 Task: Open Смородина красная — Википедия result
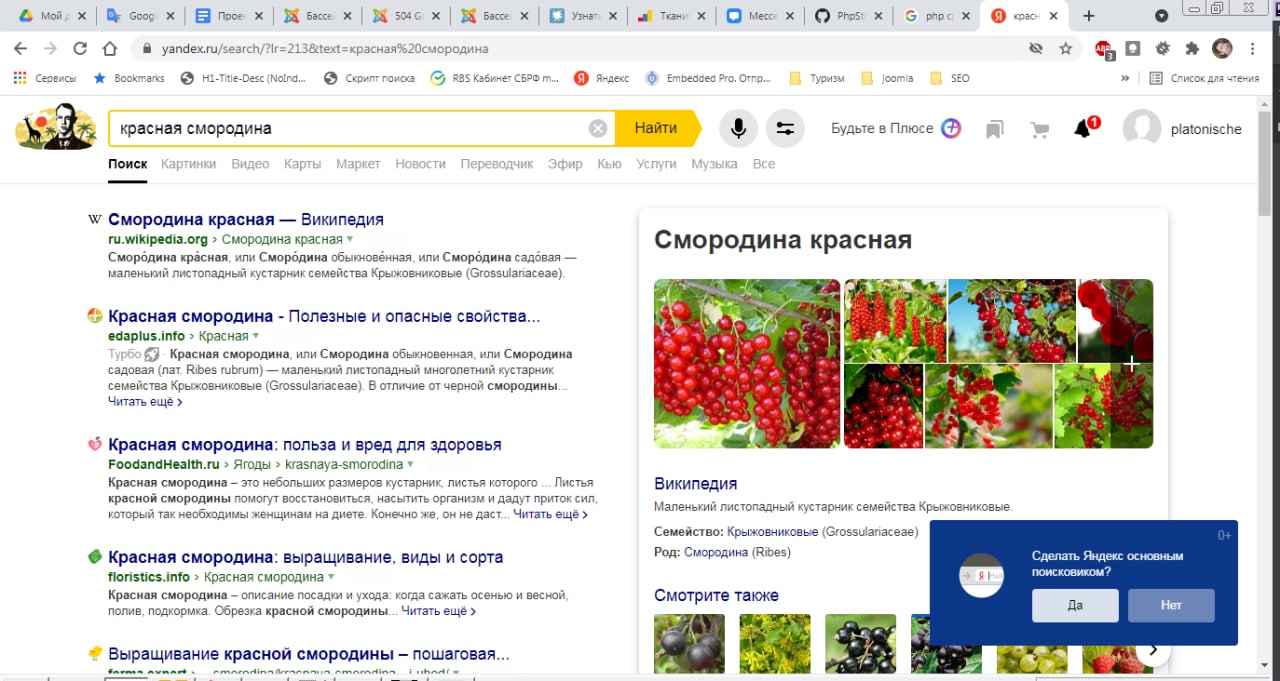pos(246,220)
